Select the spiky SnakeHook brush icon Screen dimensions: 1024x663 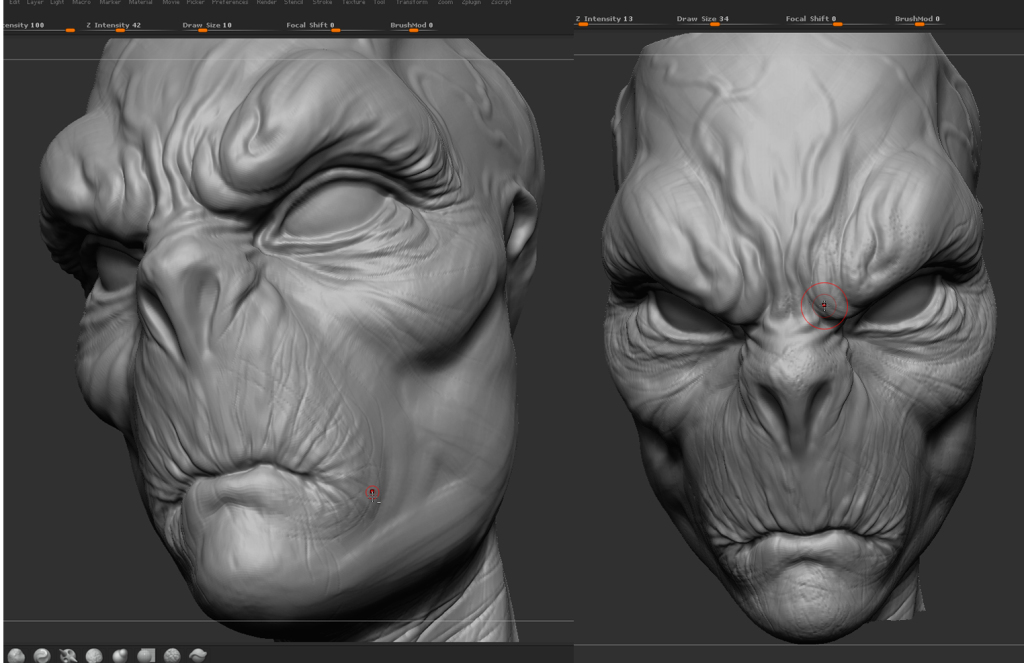[x=68, y=655]
